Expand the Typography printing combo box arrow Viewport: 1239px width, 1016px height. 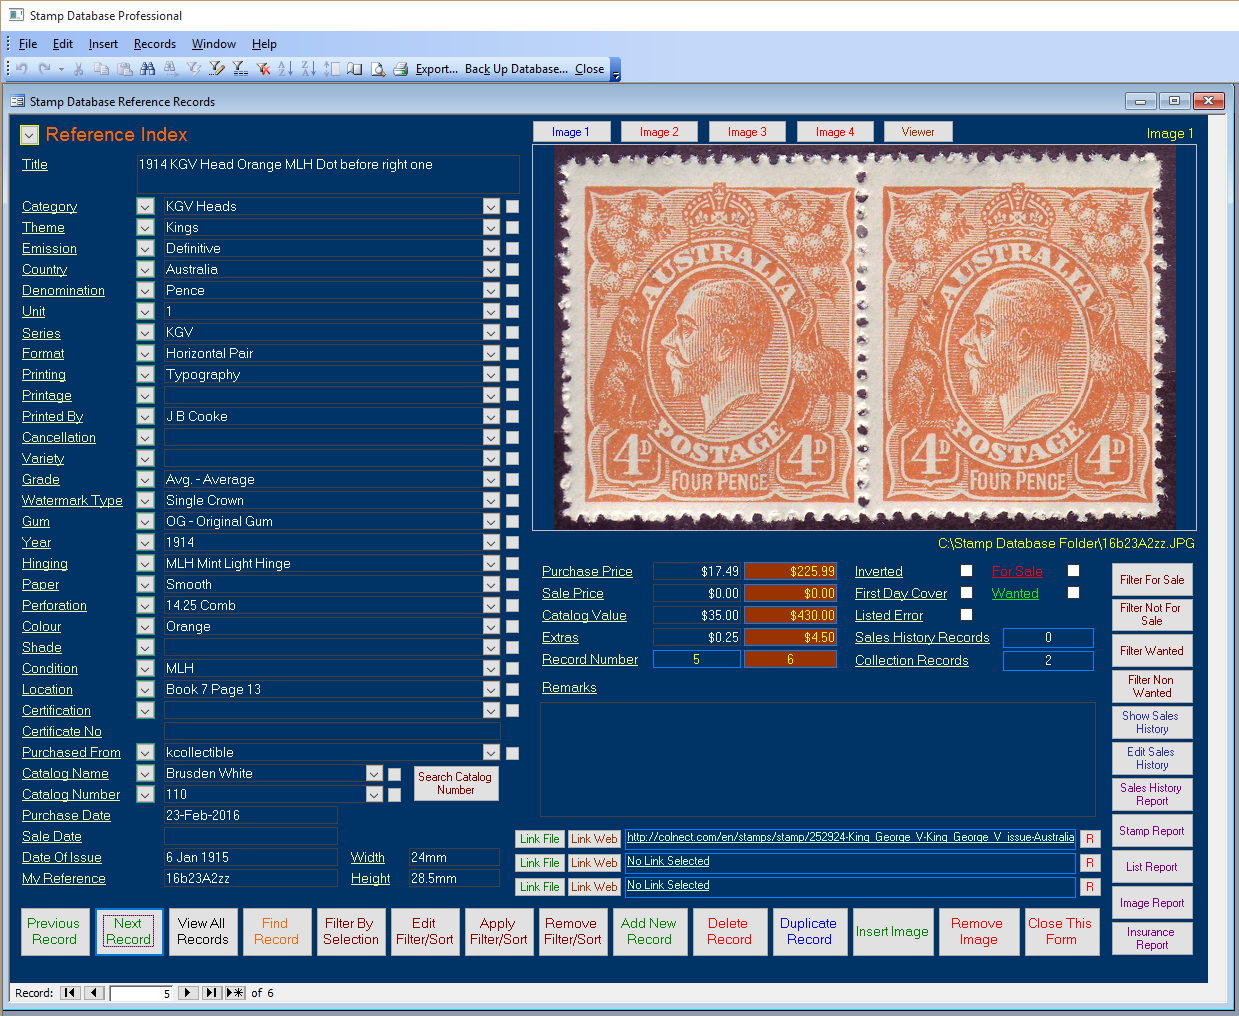[x=491, y=374]
